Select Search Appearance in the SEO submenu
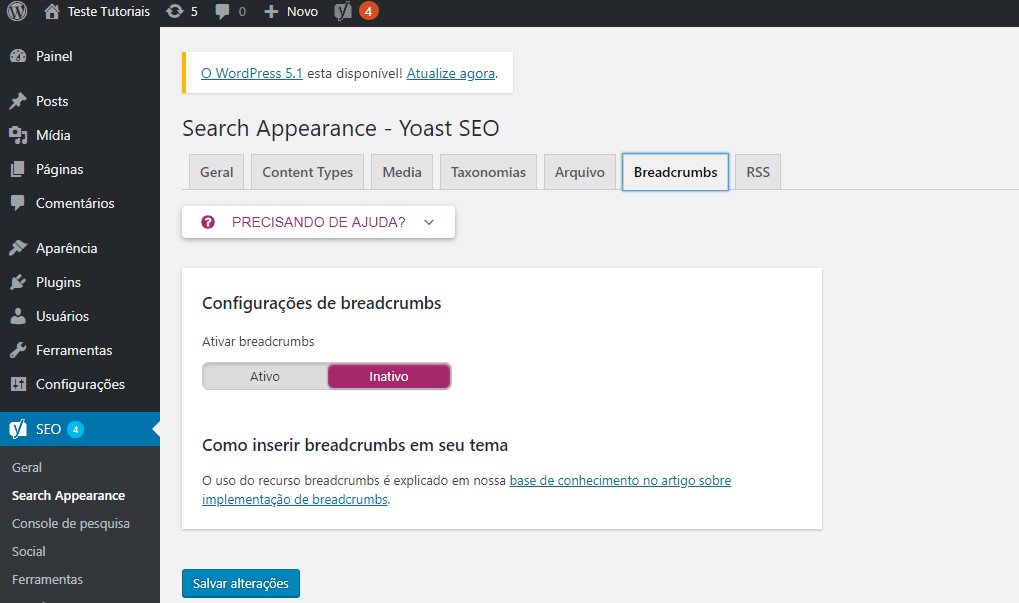 68,495
